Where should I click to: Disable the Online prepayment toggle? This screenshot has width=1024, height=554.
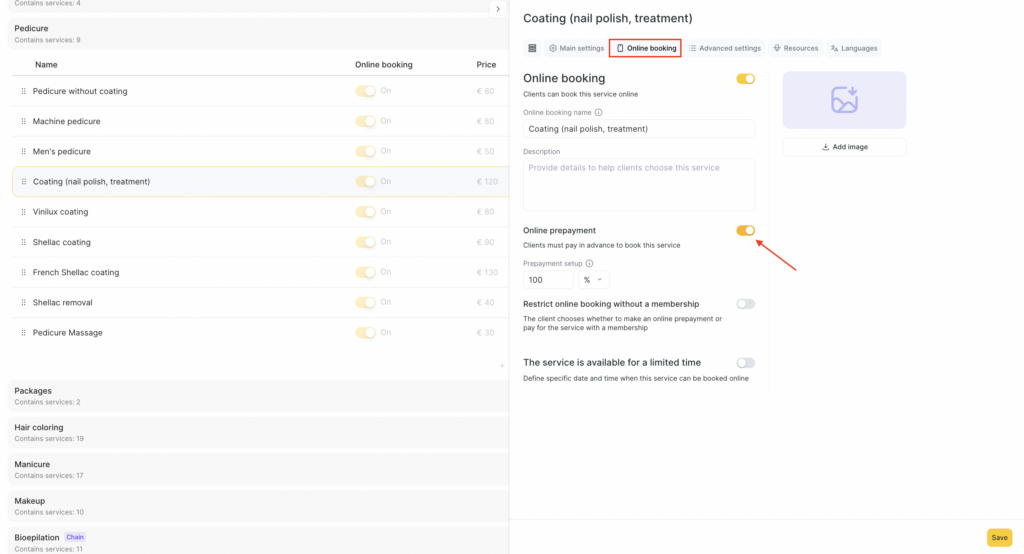(745, 231)
